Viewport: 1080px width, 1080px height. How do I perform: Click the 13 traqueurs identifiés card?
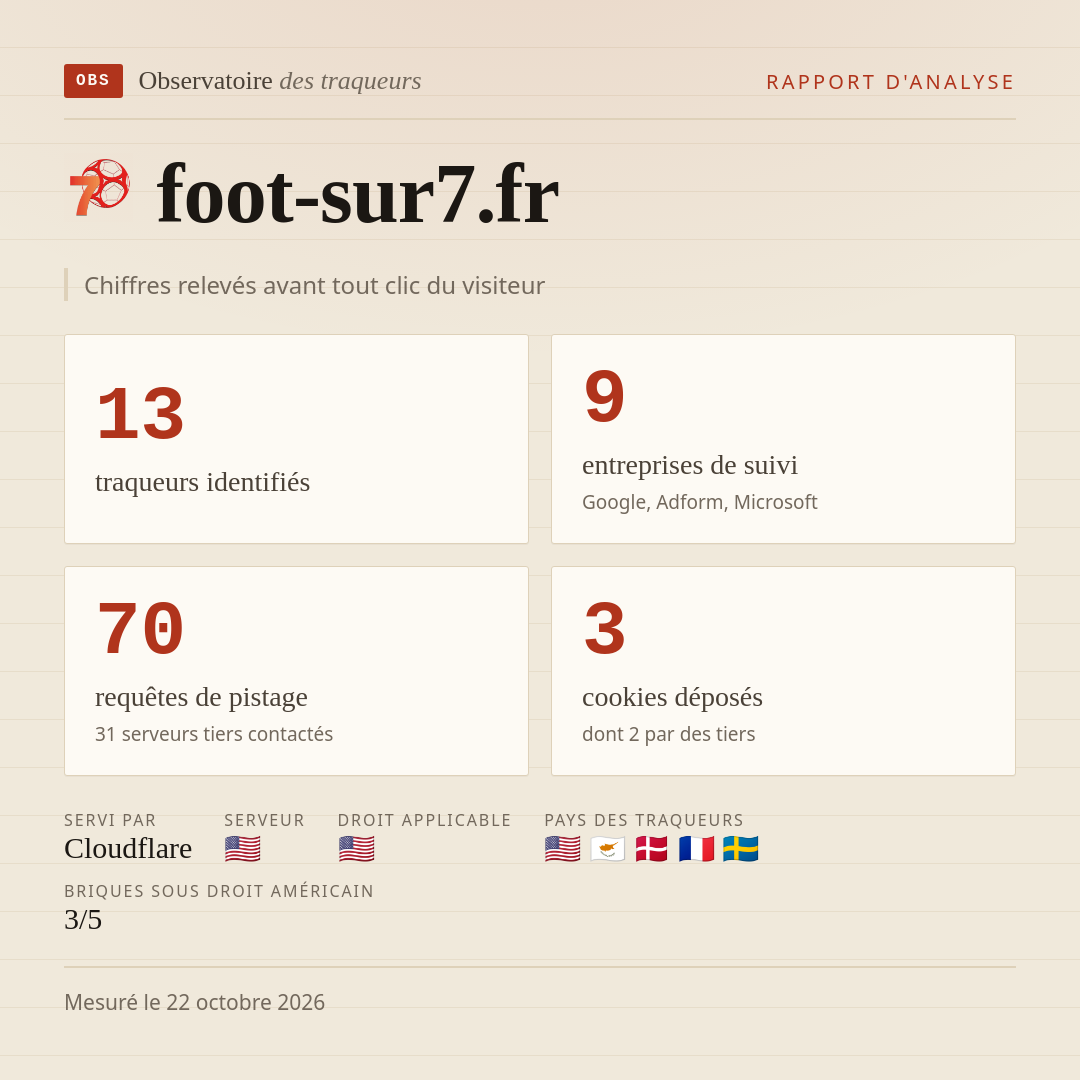(296, 439)
